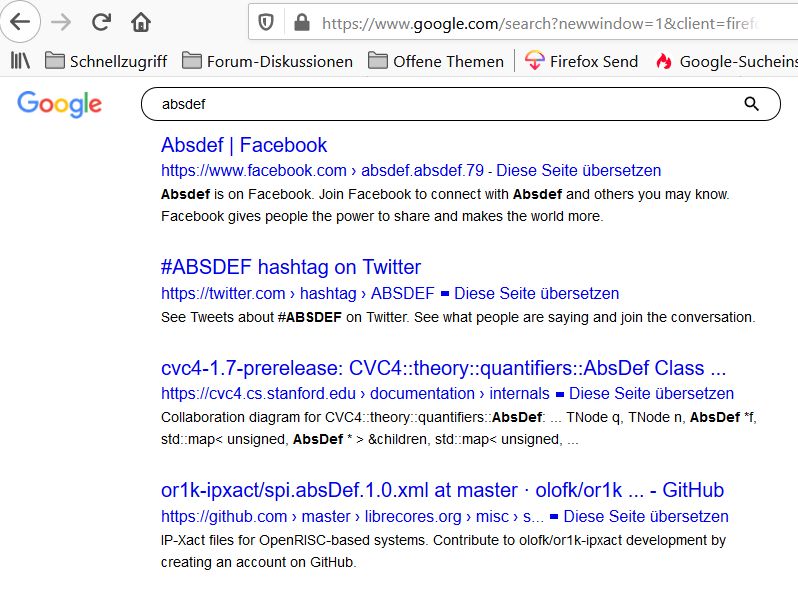This screenshot has width=798, height=595.
Task: Expand the Offene Themen bookmark folder
Action: click(435, 61)
